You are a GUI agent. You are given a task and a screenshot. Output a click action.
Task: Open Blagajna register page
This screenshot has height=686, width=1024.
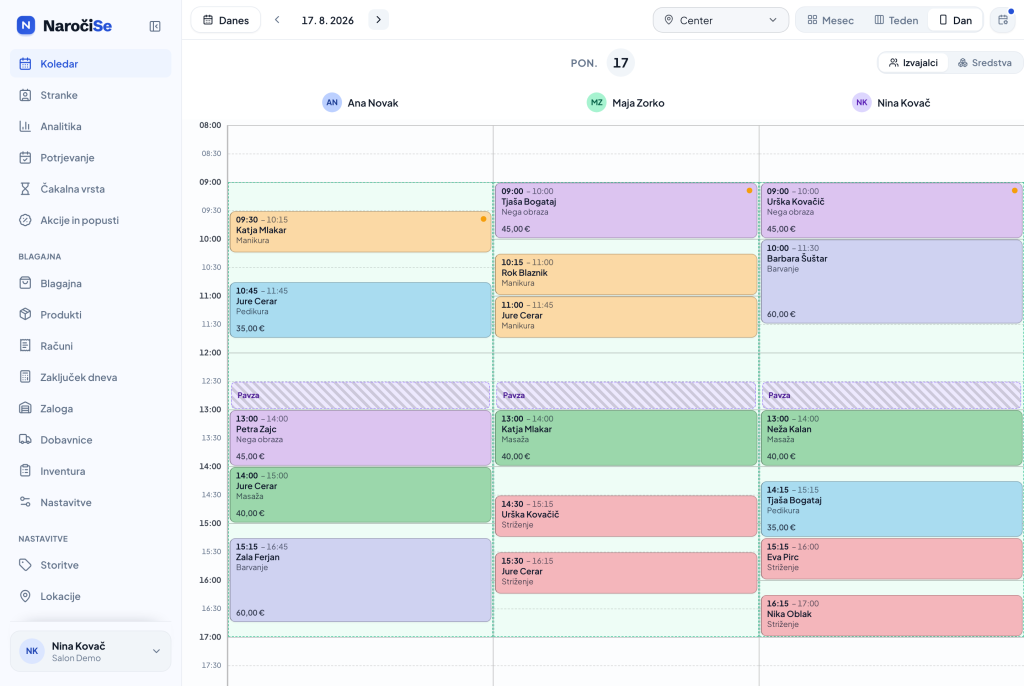[x=91, y=284]
